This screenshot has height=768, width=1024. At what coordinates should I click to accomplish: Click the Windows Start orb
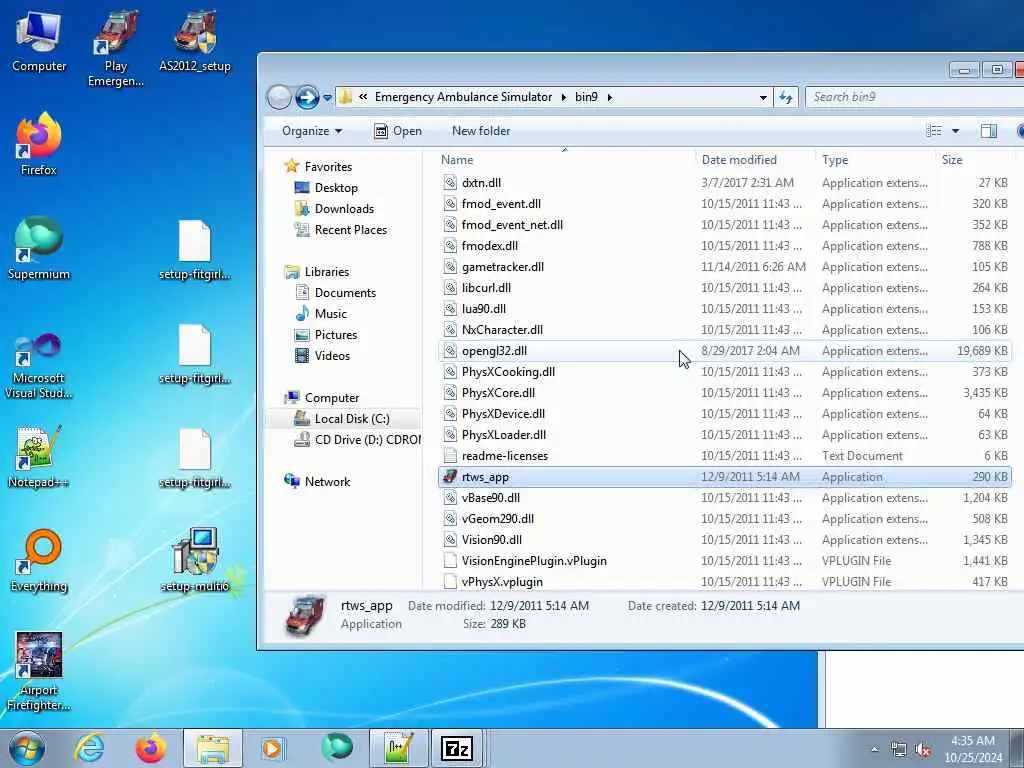click(27, 748)
